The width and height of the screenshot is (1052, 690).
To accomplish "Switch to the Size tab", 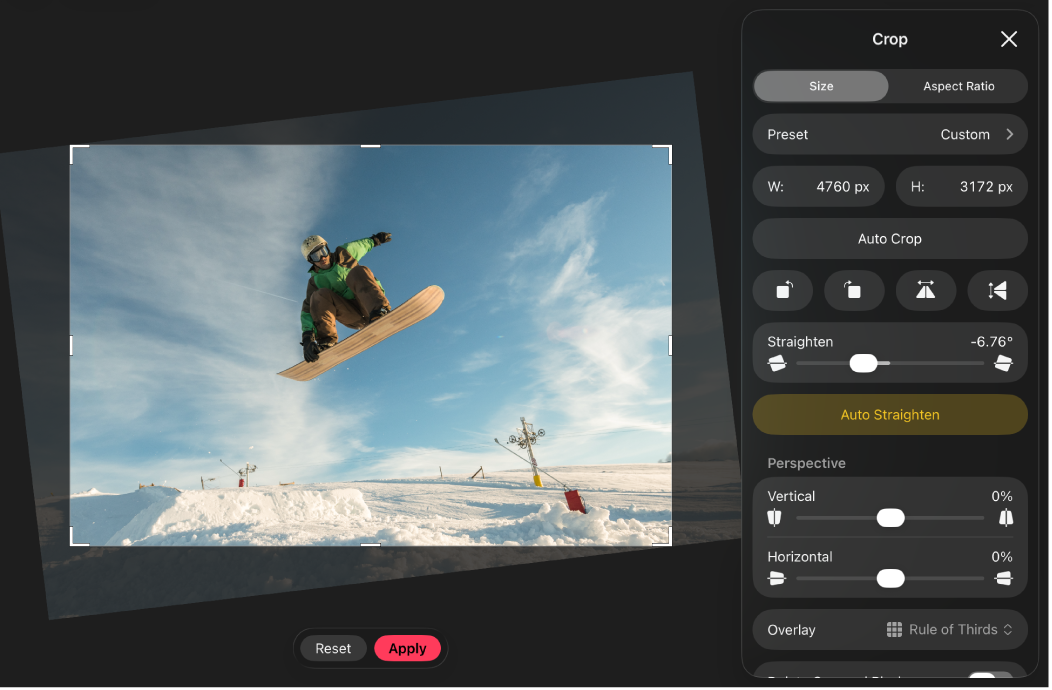I will [x=821, y=86].
